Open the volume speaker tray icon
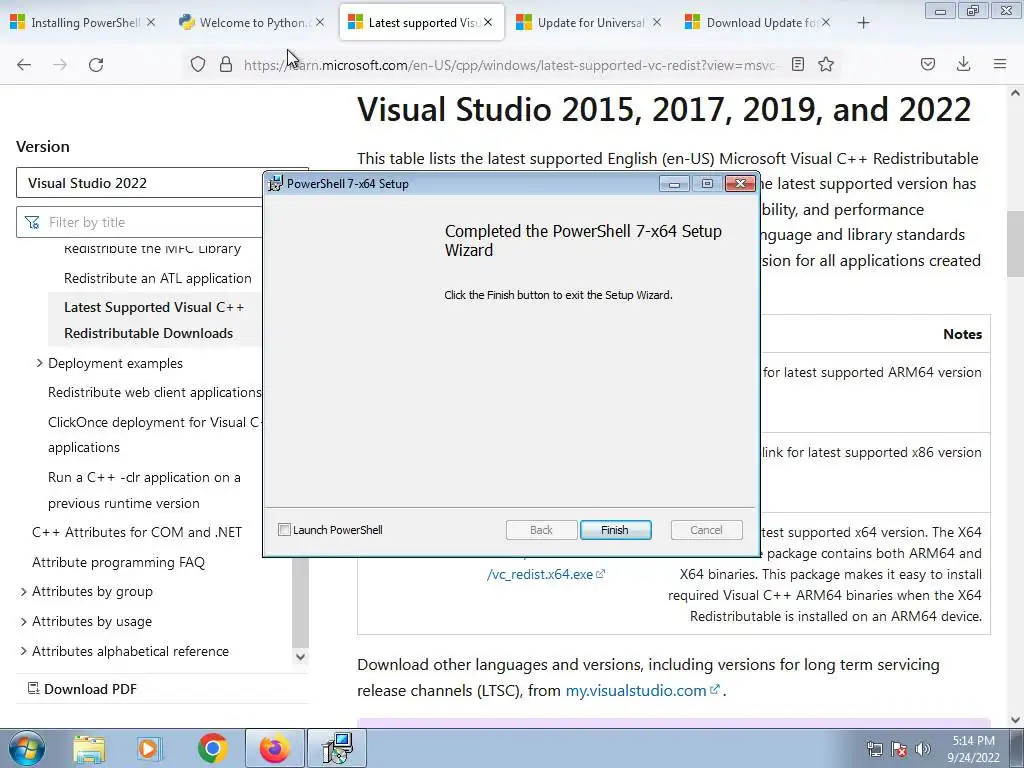The width and height of the screenshot is (1024, 768). (922, 749)
